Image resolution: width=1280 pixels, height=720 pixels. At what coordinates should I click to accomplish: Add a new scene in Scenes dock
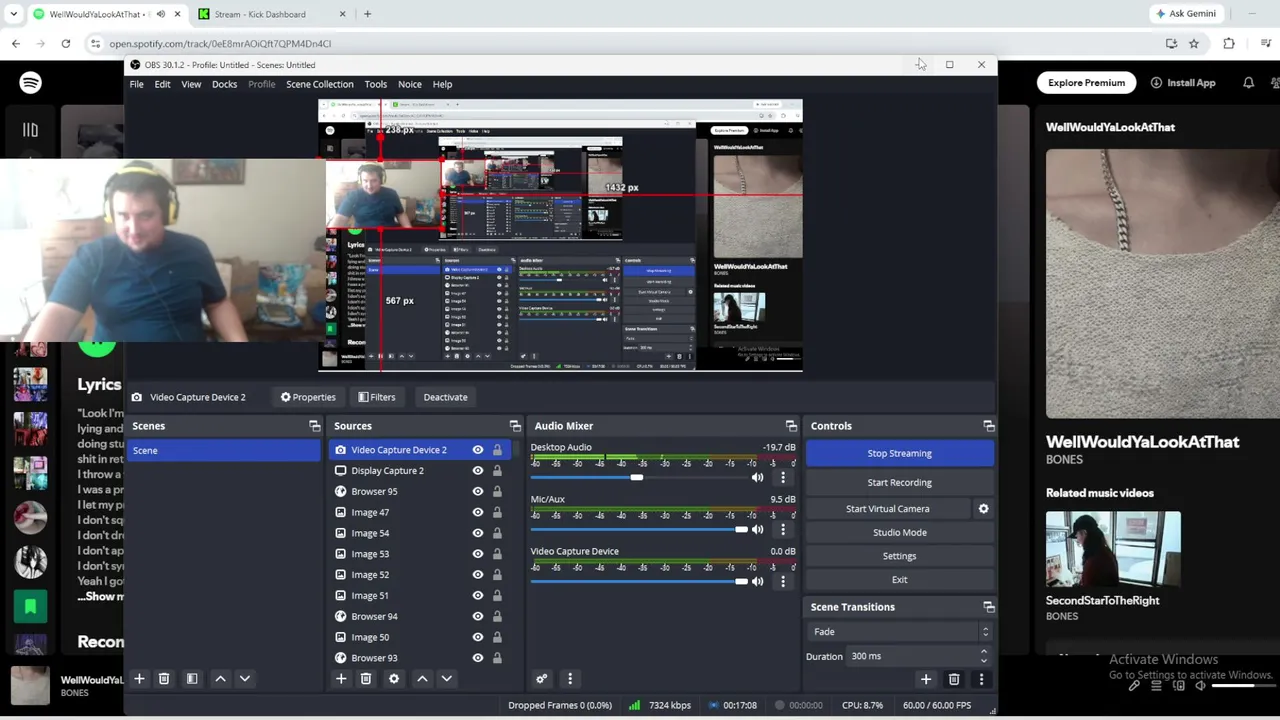139,679
